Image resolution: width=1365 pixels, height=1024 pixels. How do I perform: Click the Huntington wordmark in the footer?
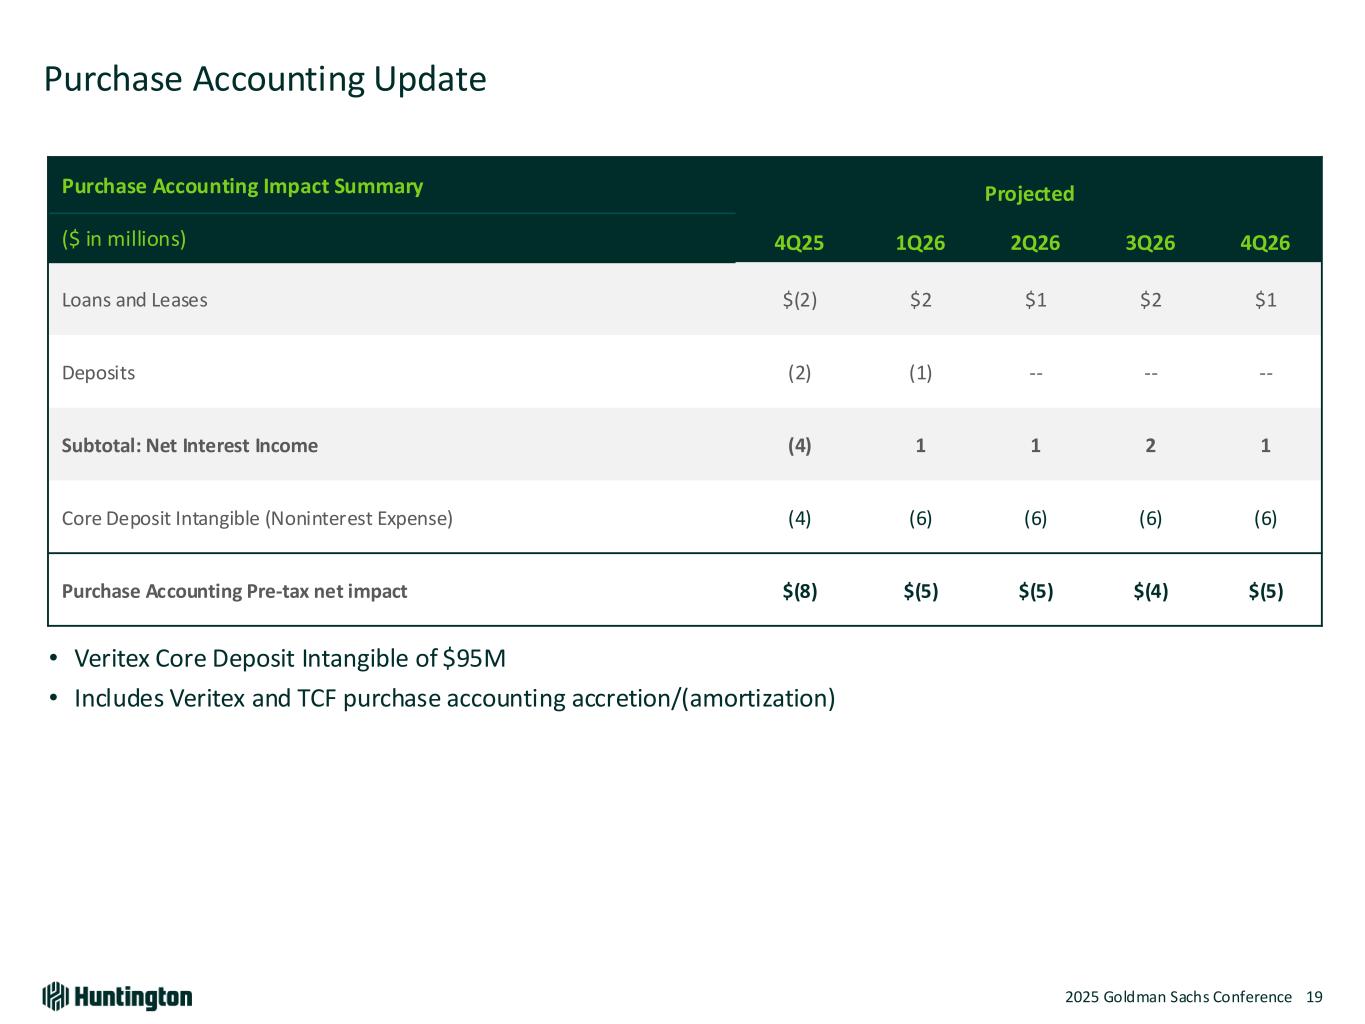(x=133, y=997)
